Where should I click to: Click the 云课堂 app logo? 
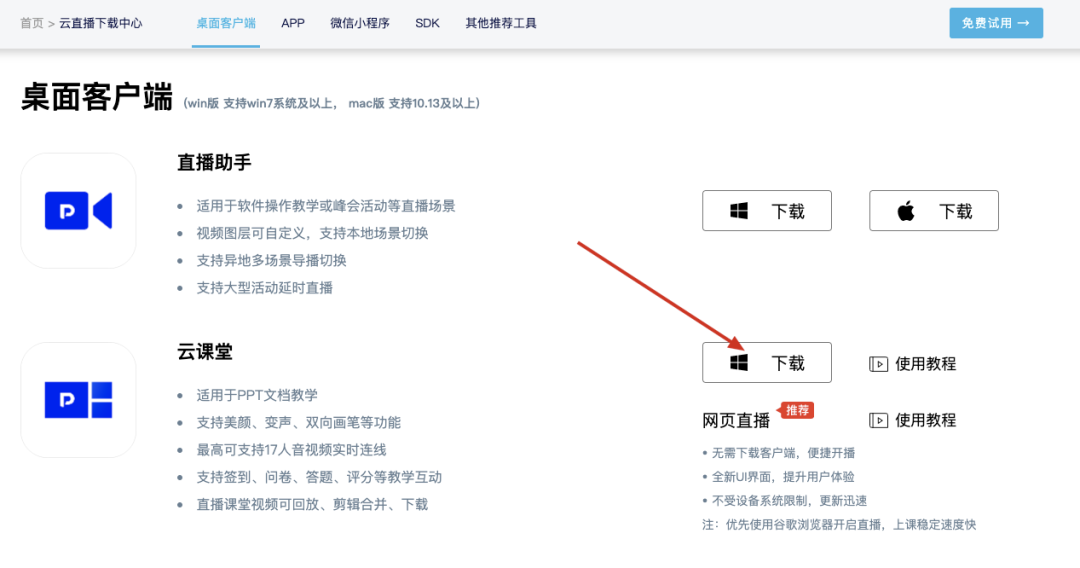78,400
